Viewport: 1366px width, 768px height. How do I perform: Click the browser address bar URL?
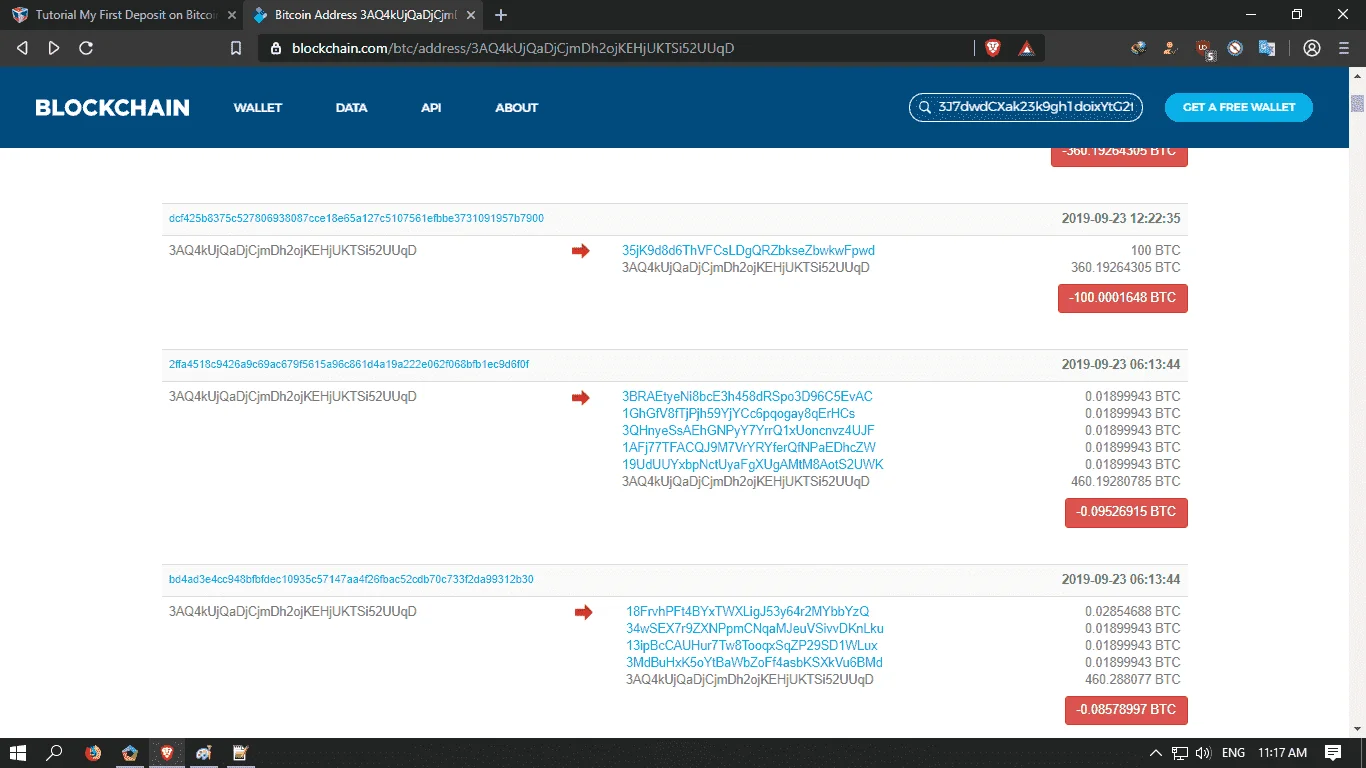pyautogui.click(x=513, y=48)
